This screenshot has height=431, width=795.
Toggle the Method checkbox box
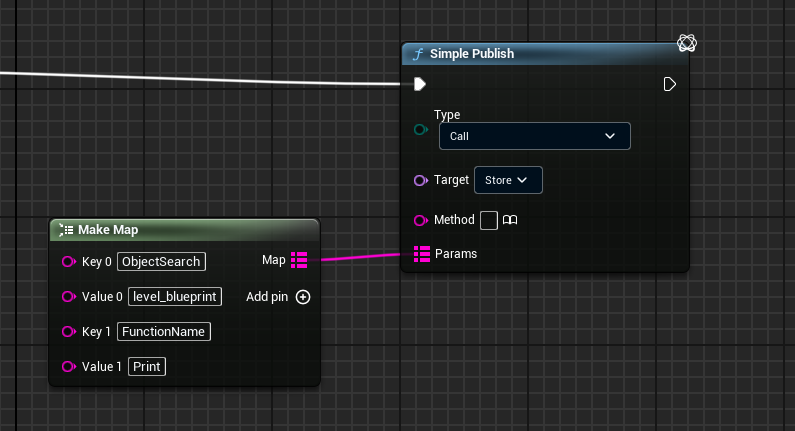[x=489, y=220]
